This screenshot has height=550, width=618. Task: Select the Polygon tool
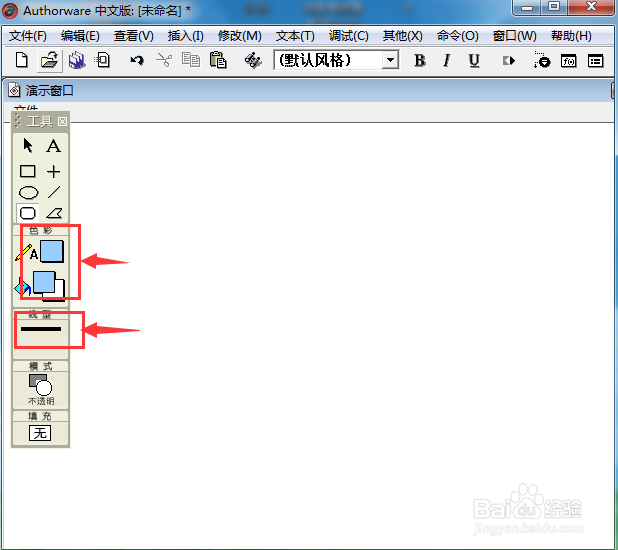pos(54,213)
